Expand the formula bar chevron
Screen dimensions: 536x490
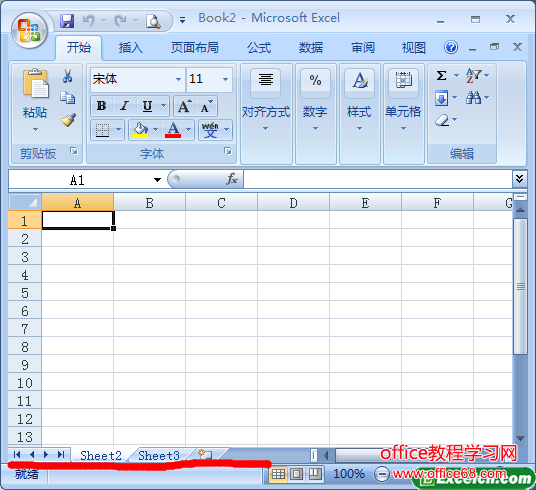(x=519, y=179)
